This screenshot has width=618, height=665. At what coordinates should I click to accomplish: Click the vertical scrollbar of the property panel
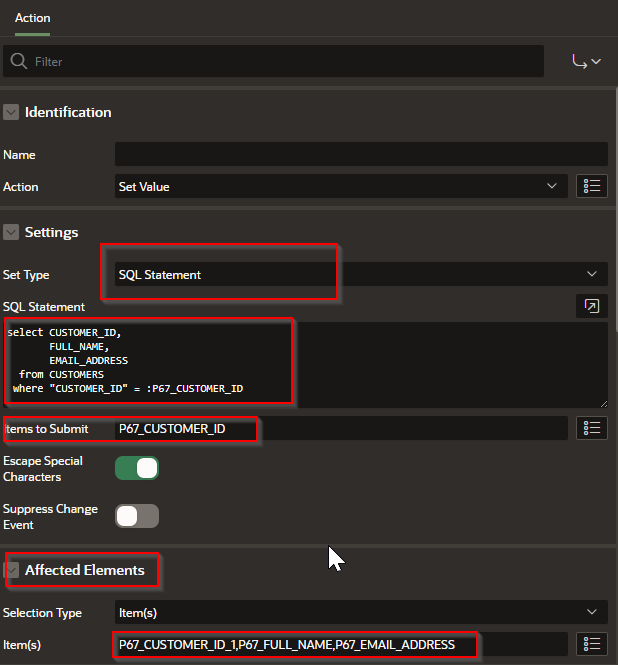point(616,212)
